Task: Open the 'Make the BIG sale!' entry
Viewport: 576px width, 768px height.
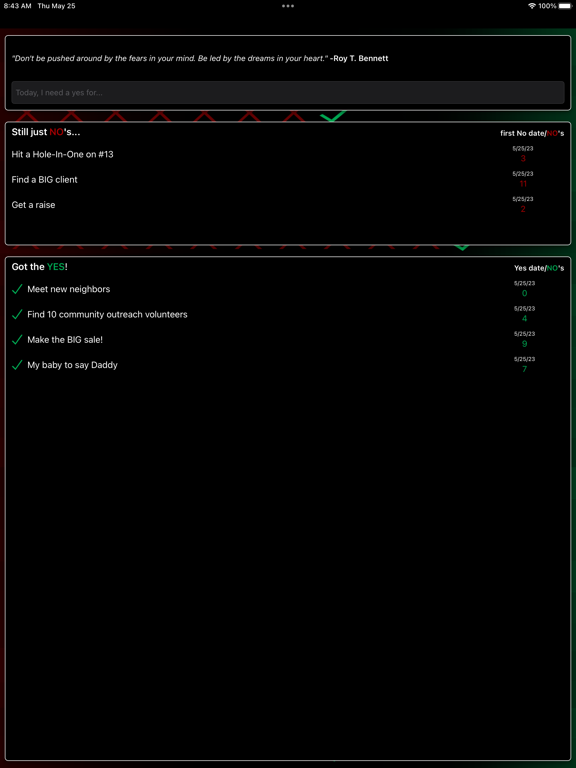Action: click(x=65, y=340)
